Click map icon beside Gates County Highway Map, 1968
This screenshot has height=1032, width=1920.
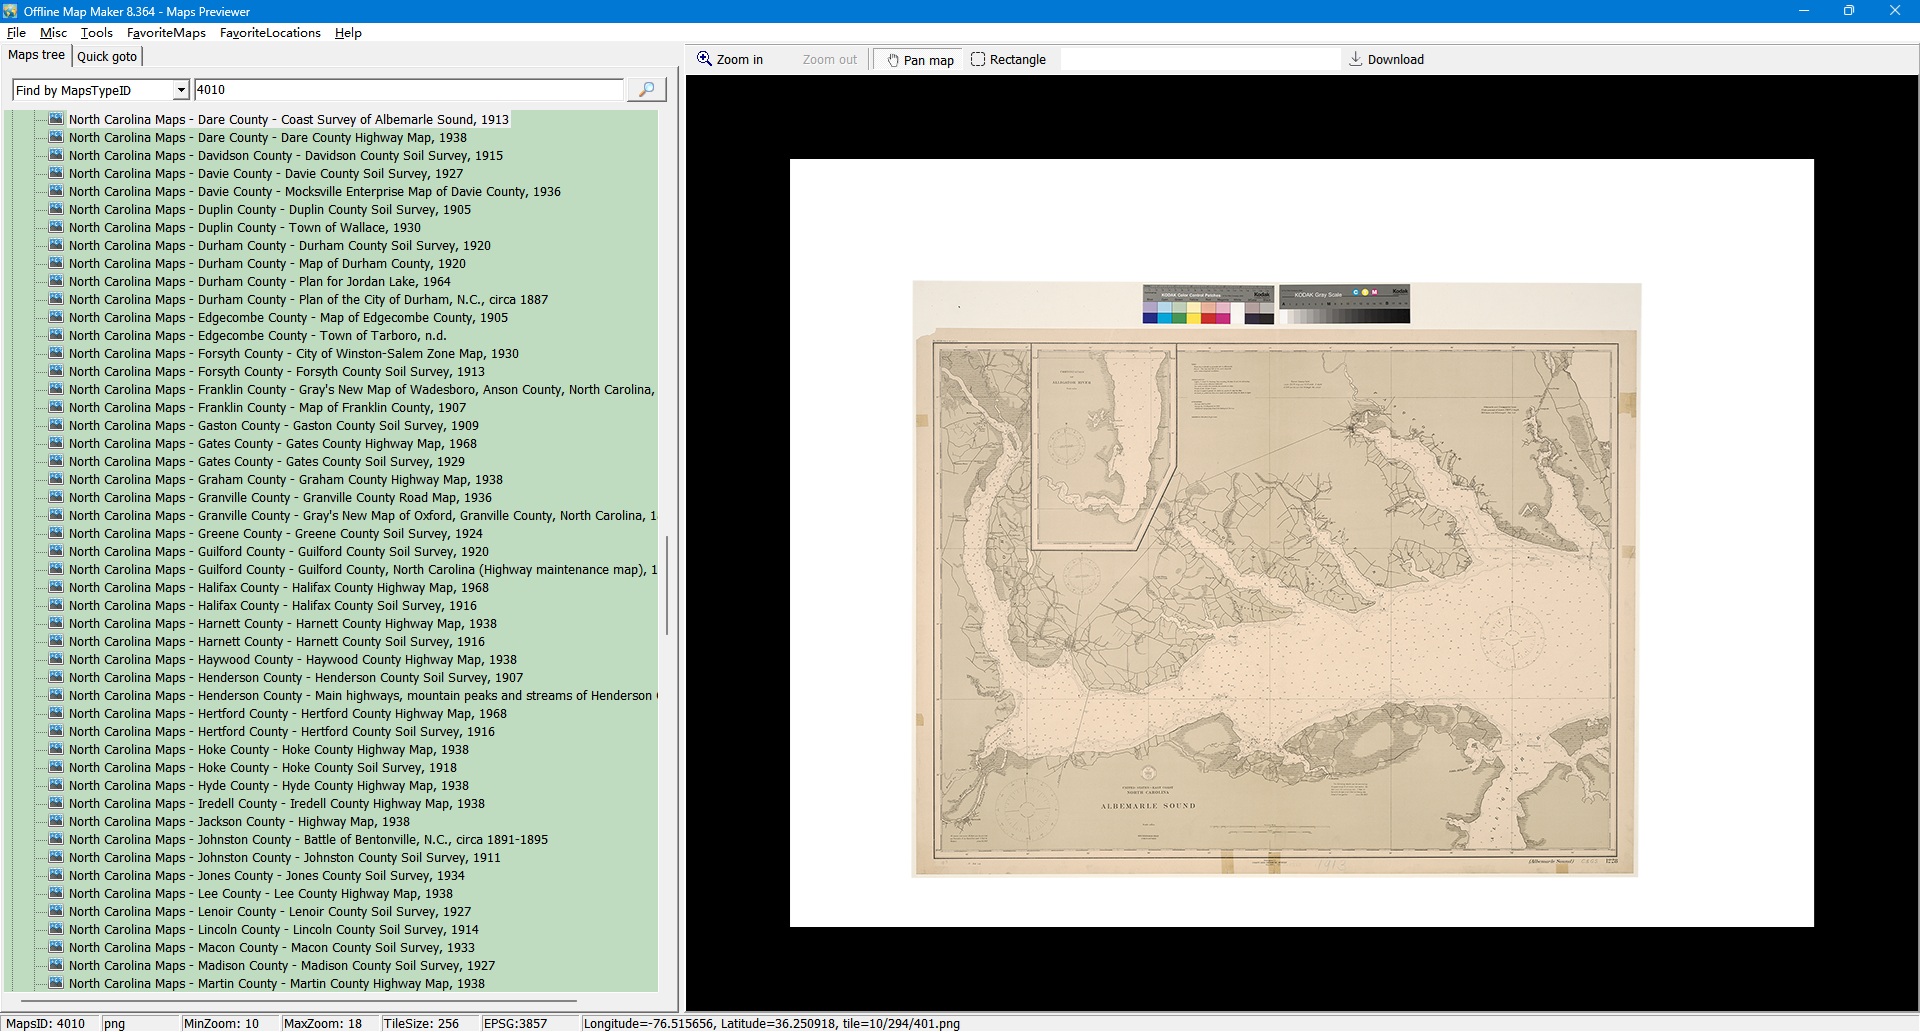[56, 444]
